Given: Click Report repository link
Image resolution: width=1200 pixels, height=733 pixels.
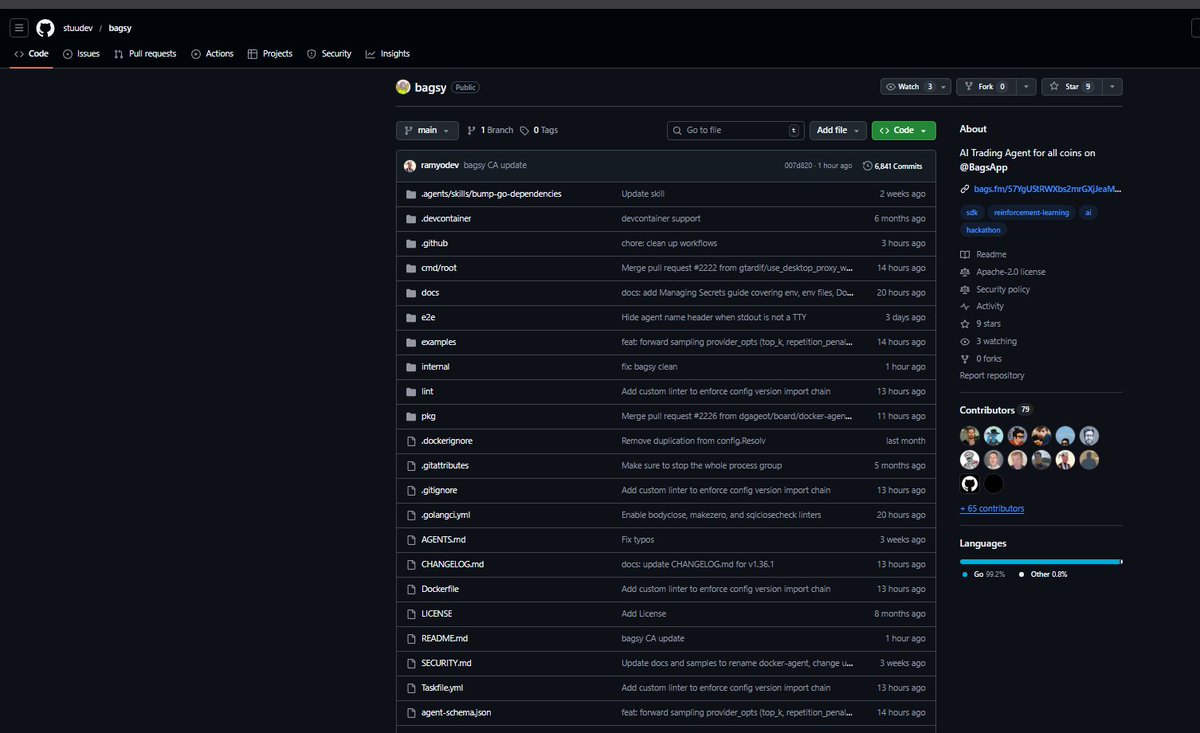Looking at the screenshot, I should tap(992, 376).
